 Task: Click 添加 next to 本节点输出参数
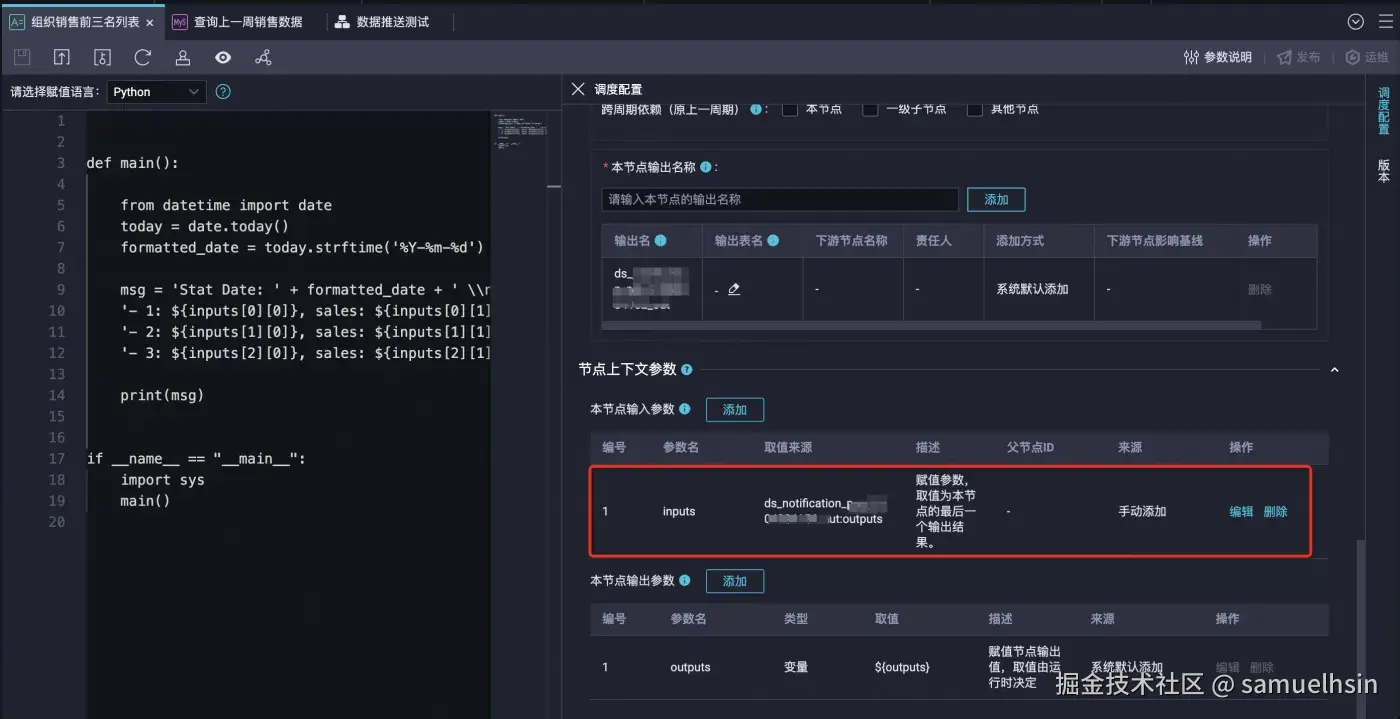pos(735,581)
